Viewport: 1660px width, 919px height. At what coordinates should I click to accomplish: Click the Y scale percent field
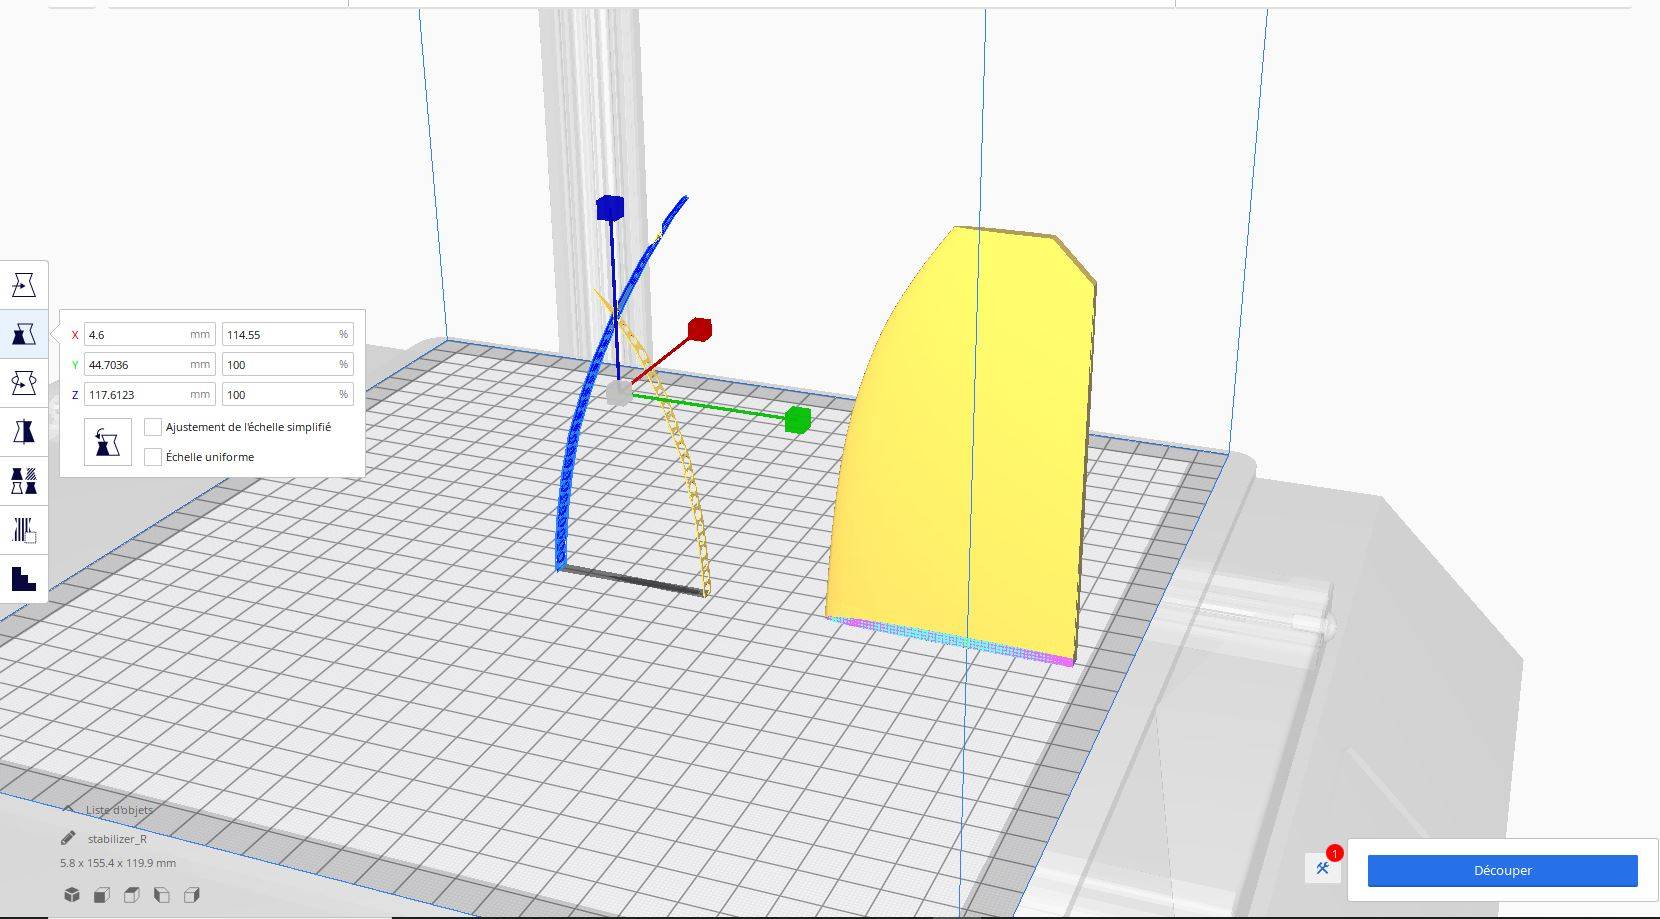(288, 365)
